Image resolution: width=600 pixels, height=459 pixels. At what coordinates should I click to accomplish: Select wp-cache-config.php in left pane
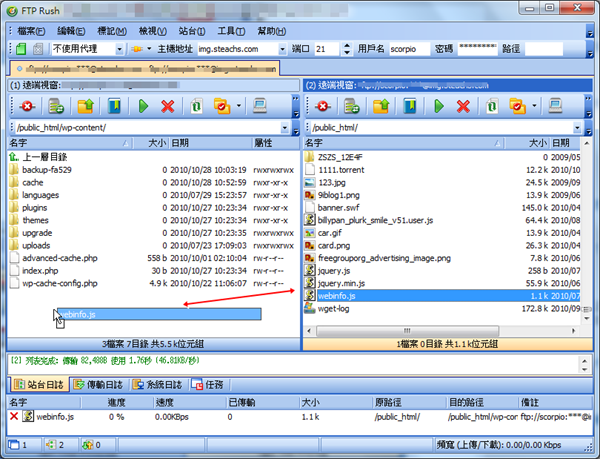[60, 283]
